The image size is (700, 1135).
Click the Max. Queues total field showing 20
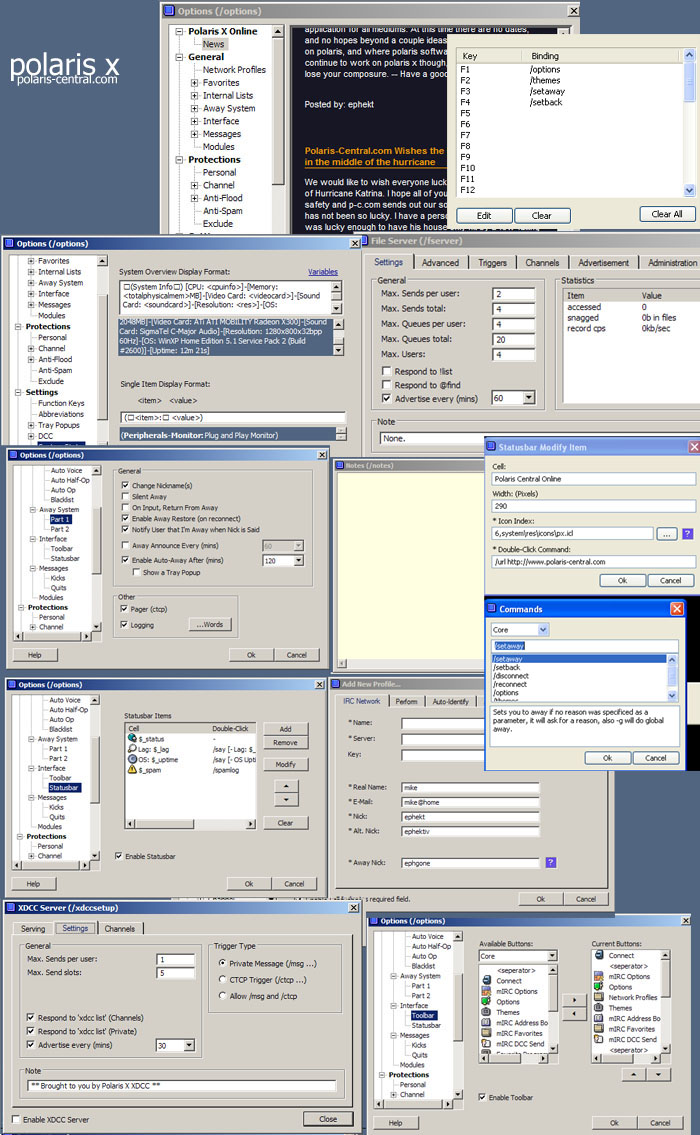(514, 339)
